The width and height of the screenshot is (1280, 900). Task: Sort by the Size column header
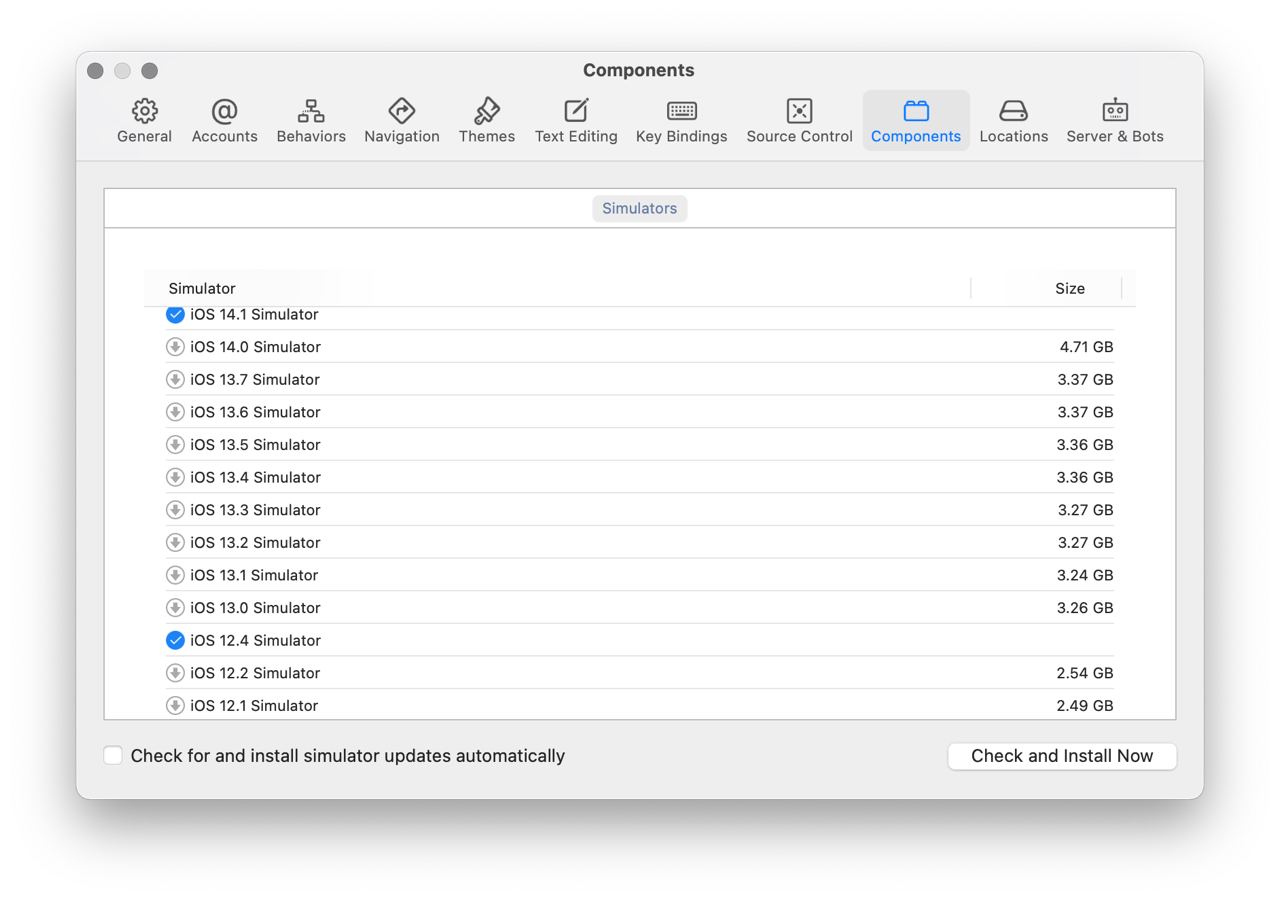coord(1070,288)
